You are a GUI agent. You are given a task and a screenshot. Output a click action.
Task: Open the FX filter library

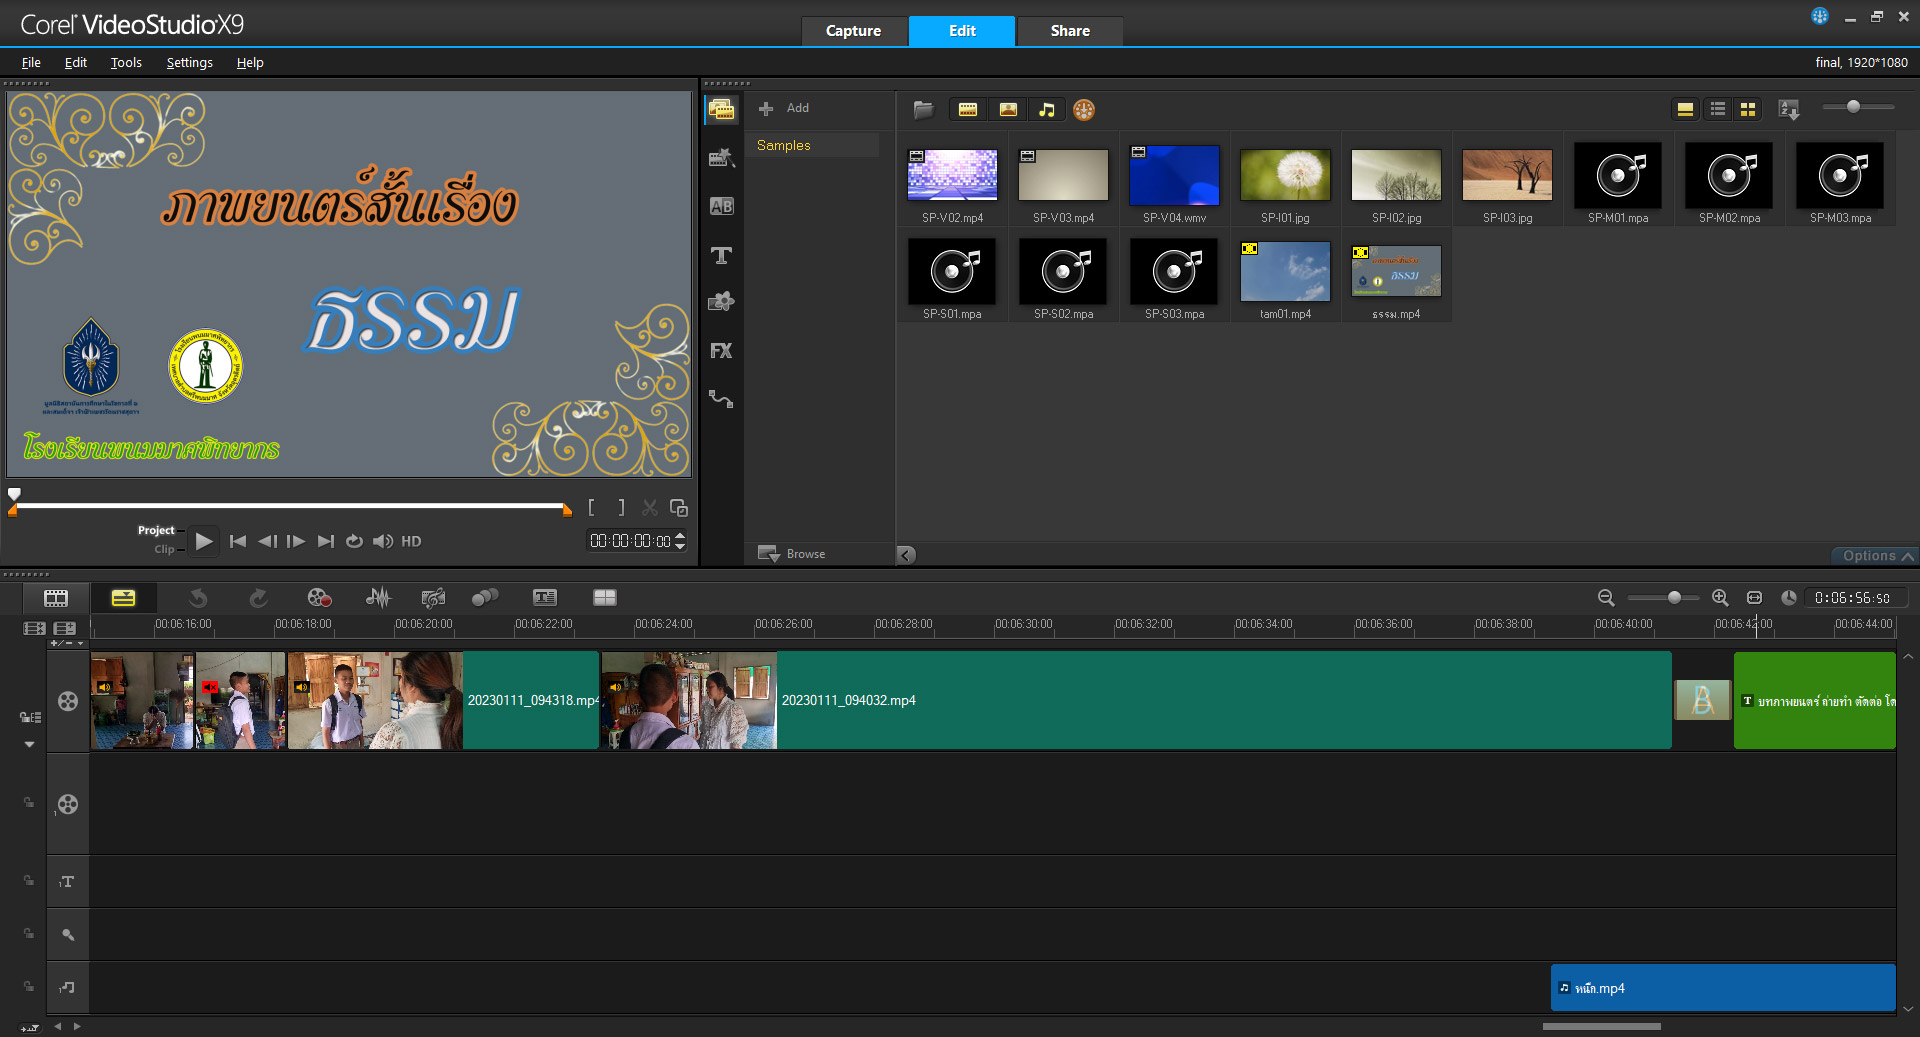point(721,351)
